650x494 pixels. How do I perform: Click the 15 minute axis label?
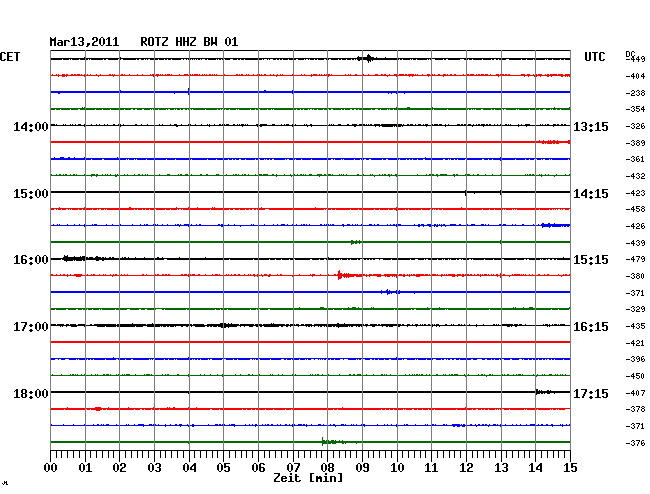[570, 468]
